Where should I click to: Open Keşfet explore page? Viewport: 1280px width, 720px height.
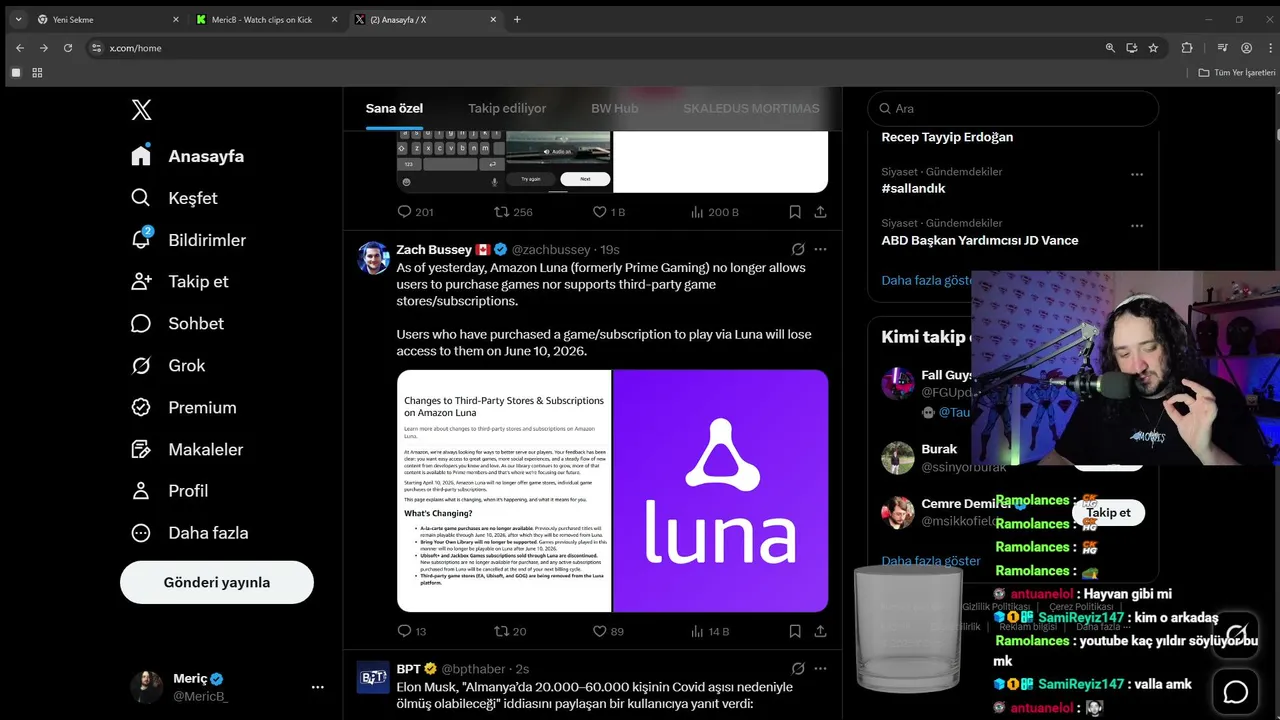click(x=174, y=198)
